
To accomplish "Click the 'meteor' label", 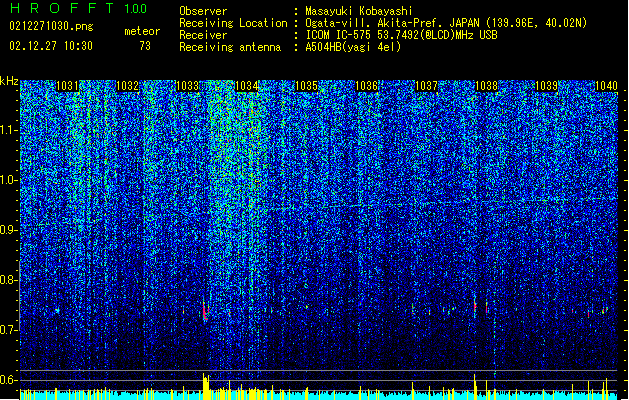I will tap(142, 31).
